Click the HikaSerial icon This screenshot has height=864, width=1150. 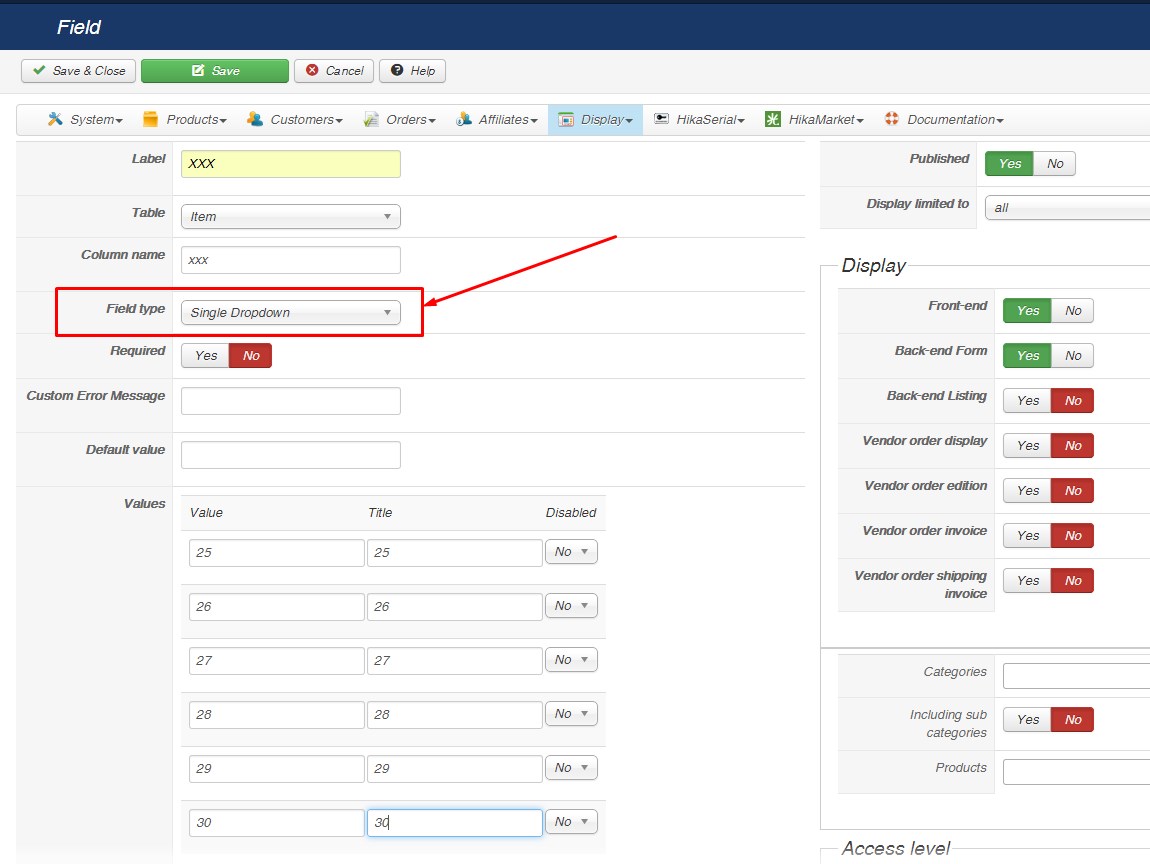click(x=662, y=119)
